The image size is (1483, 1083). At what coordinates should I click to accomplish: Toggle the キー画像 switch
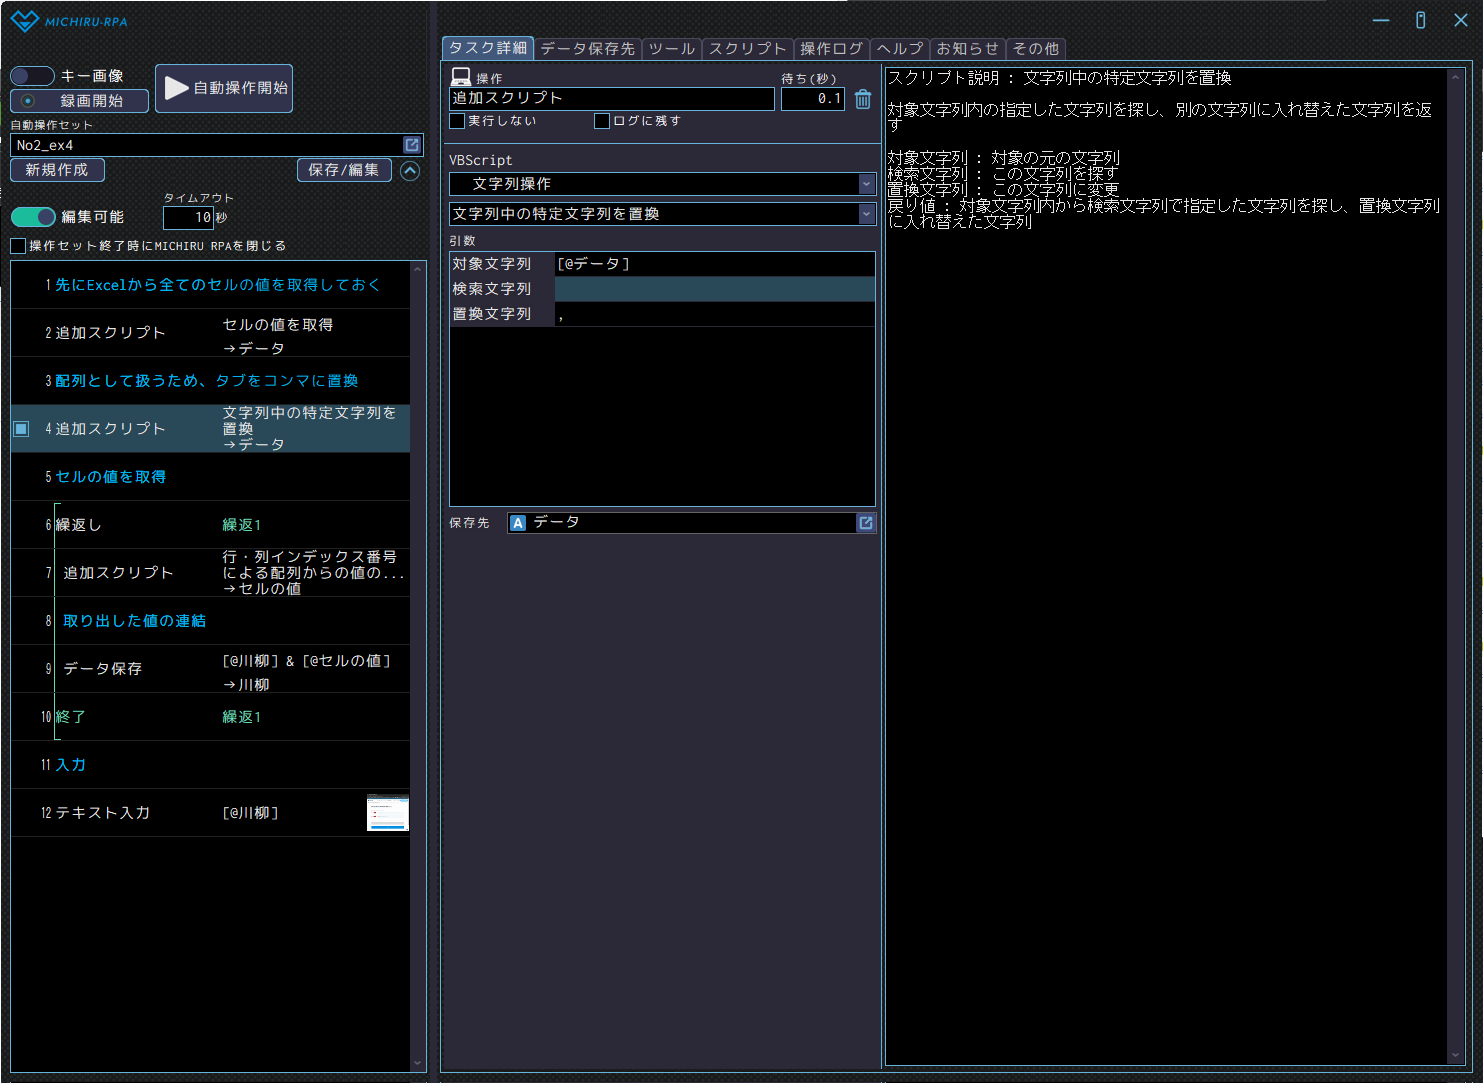[x=32, y=76]
